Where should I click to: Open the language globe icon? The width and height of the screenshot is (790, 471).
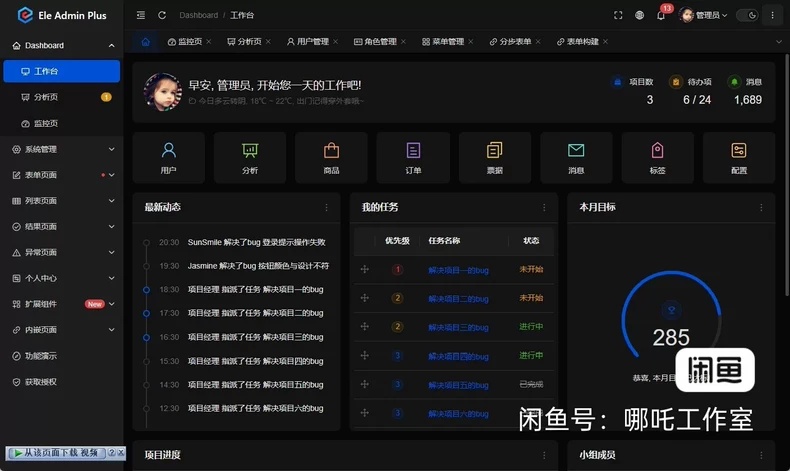tap(639, 15)
